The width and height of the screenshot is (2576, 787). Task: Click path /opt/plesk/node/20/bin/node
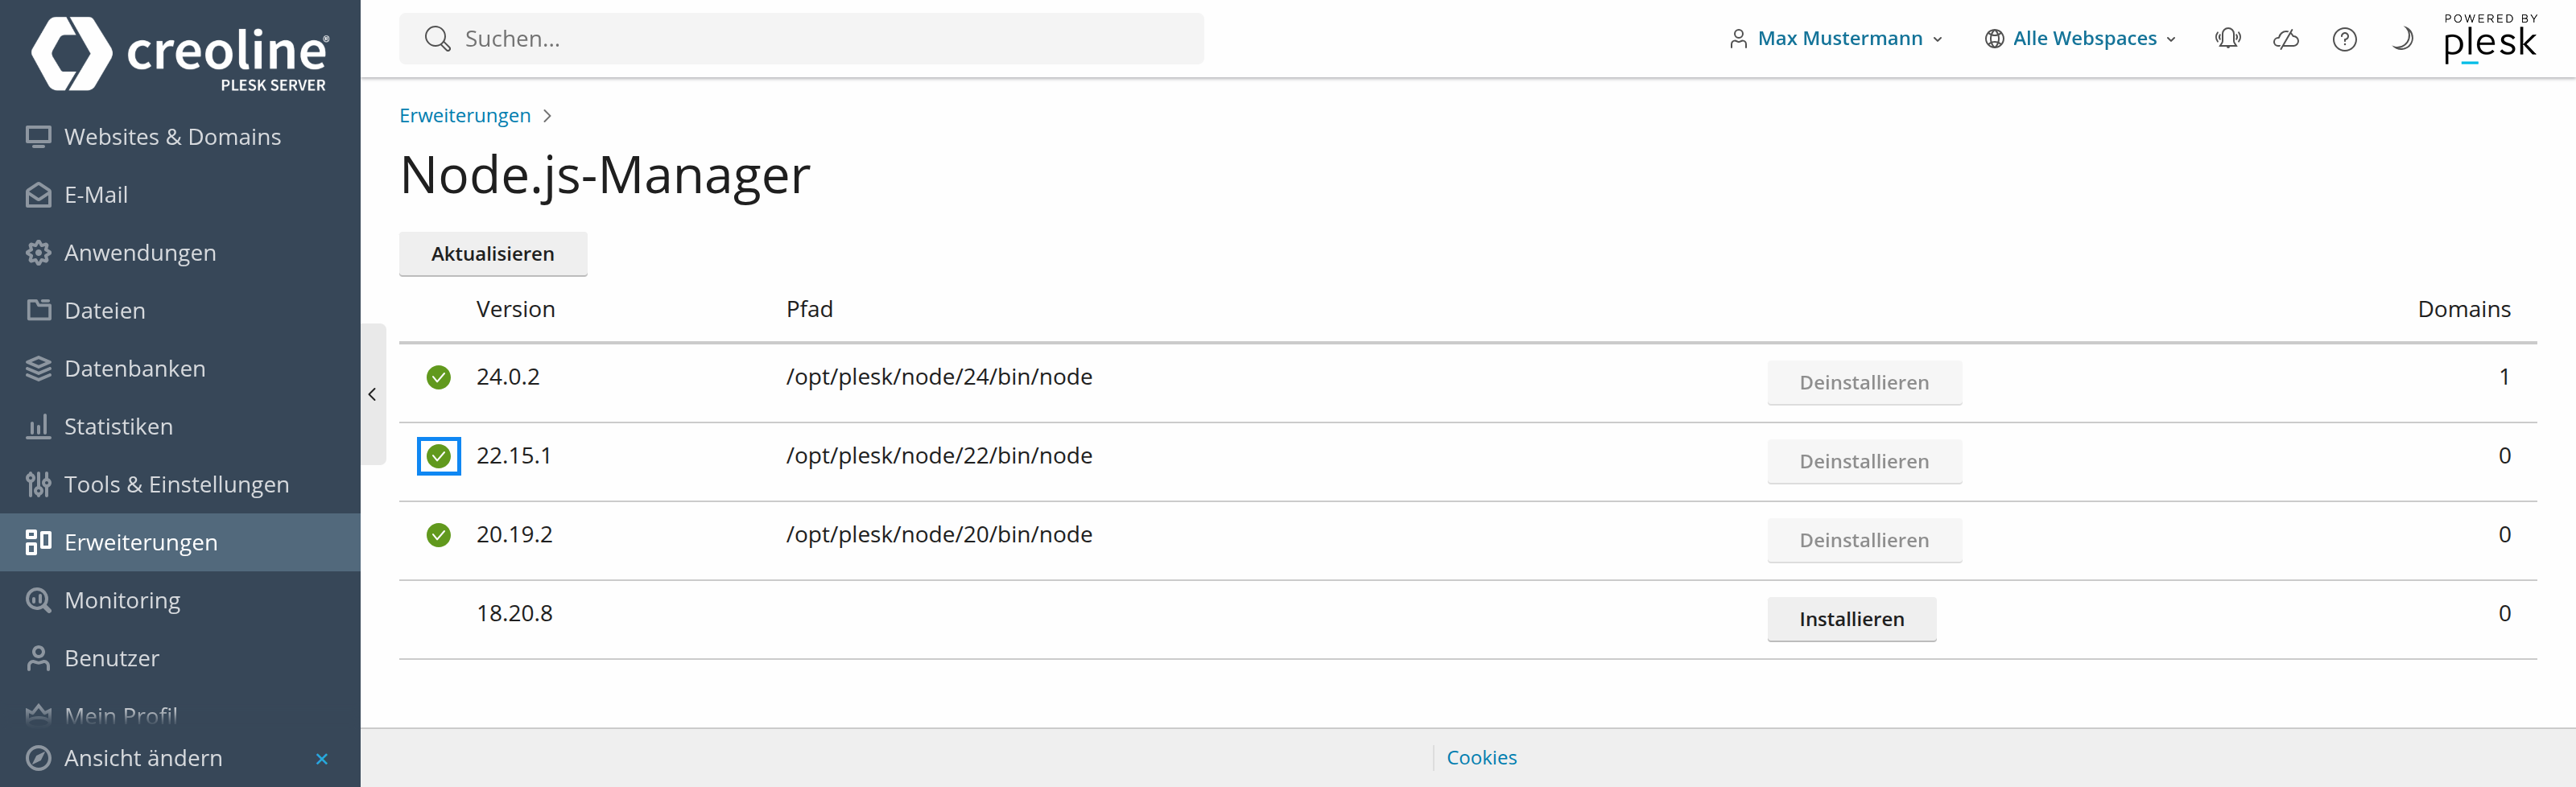point(939,535)
